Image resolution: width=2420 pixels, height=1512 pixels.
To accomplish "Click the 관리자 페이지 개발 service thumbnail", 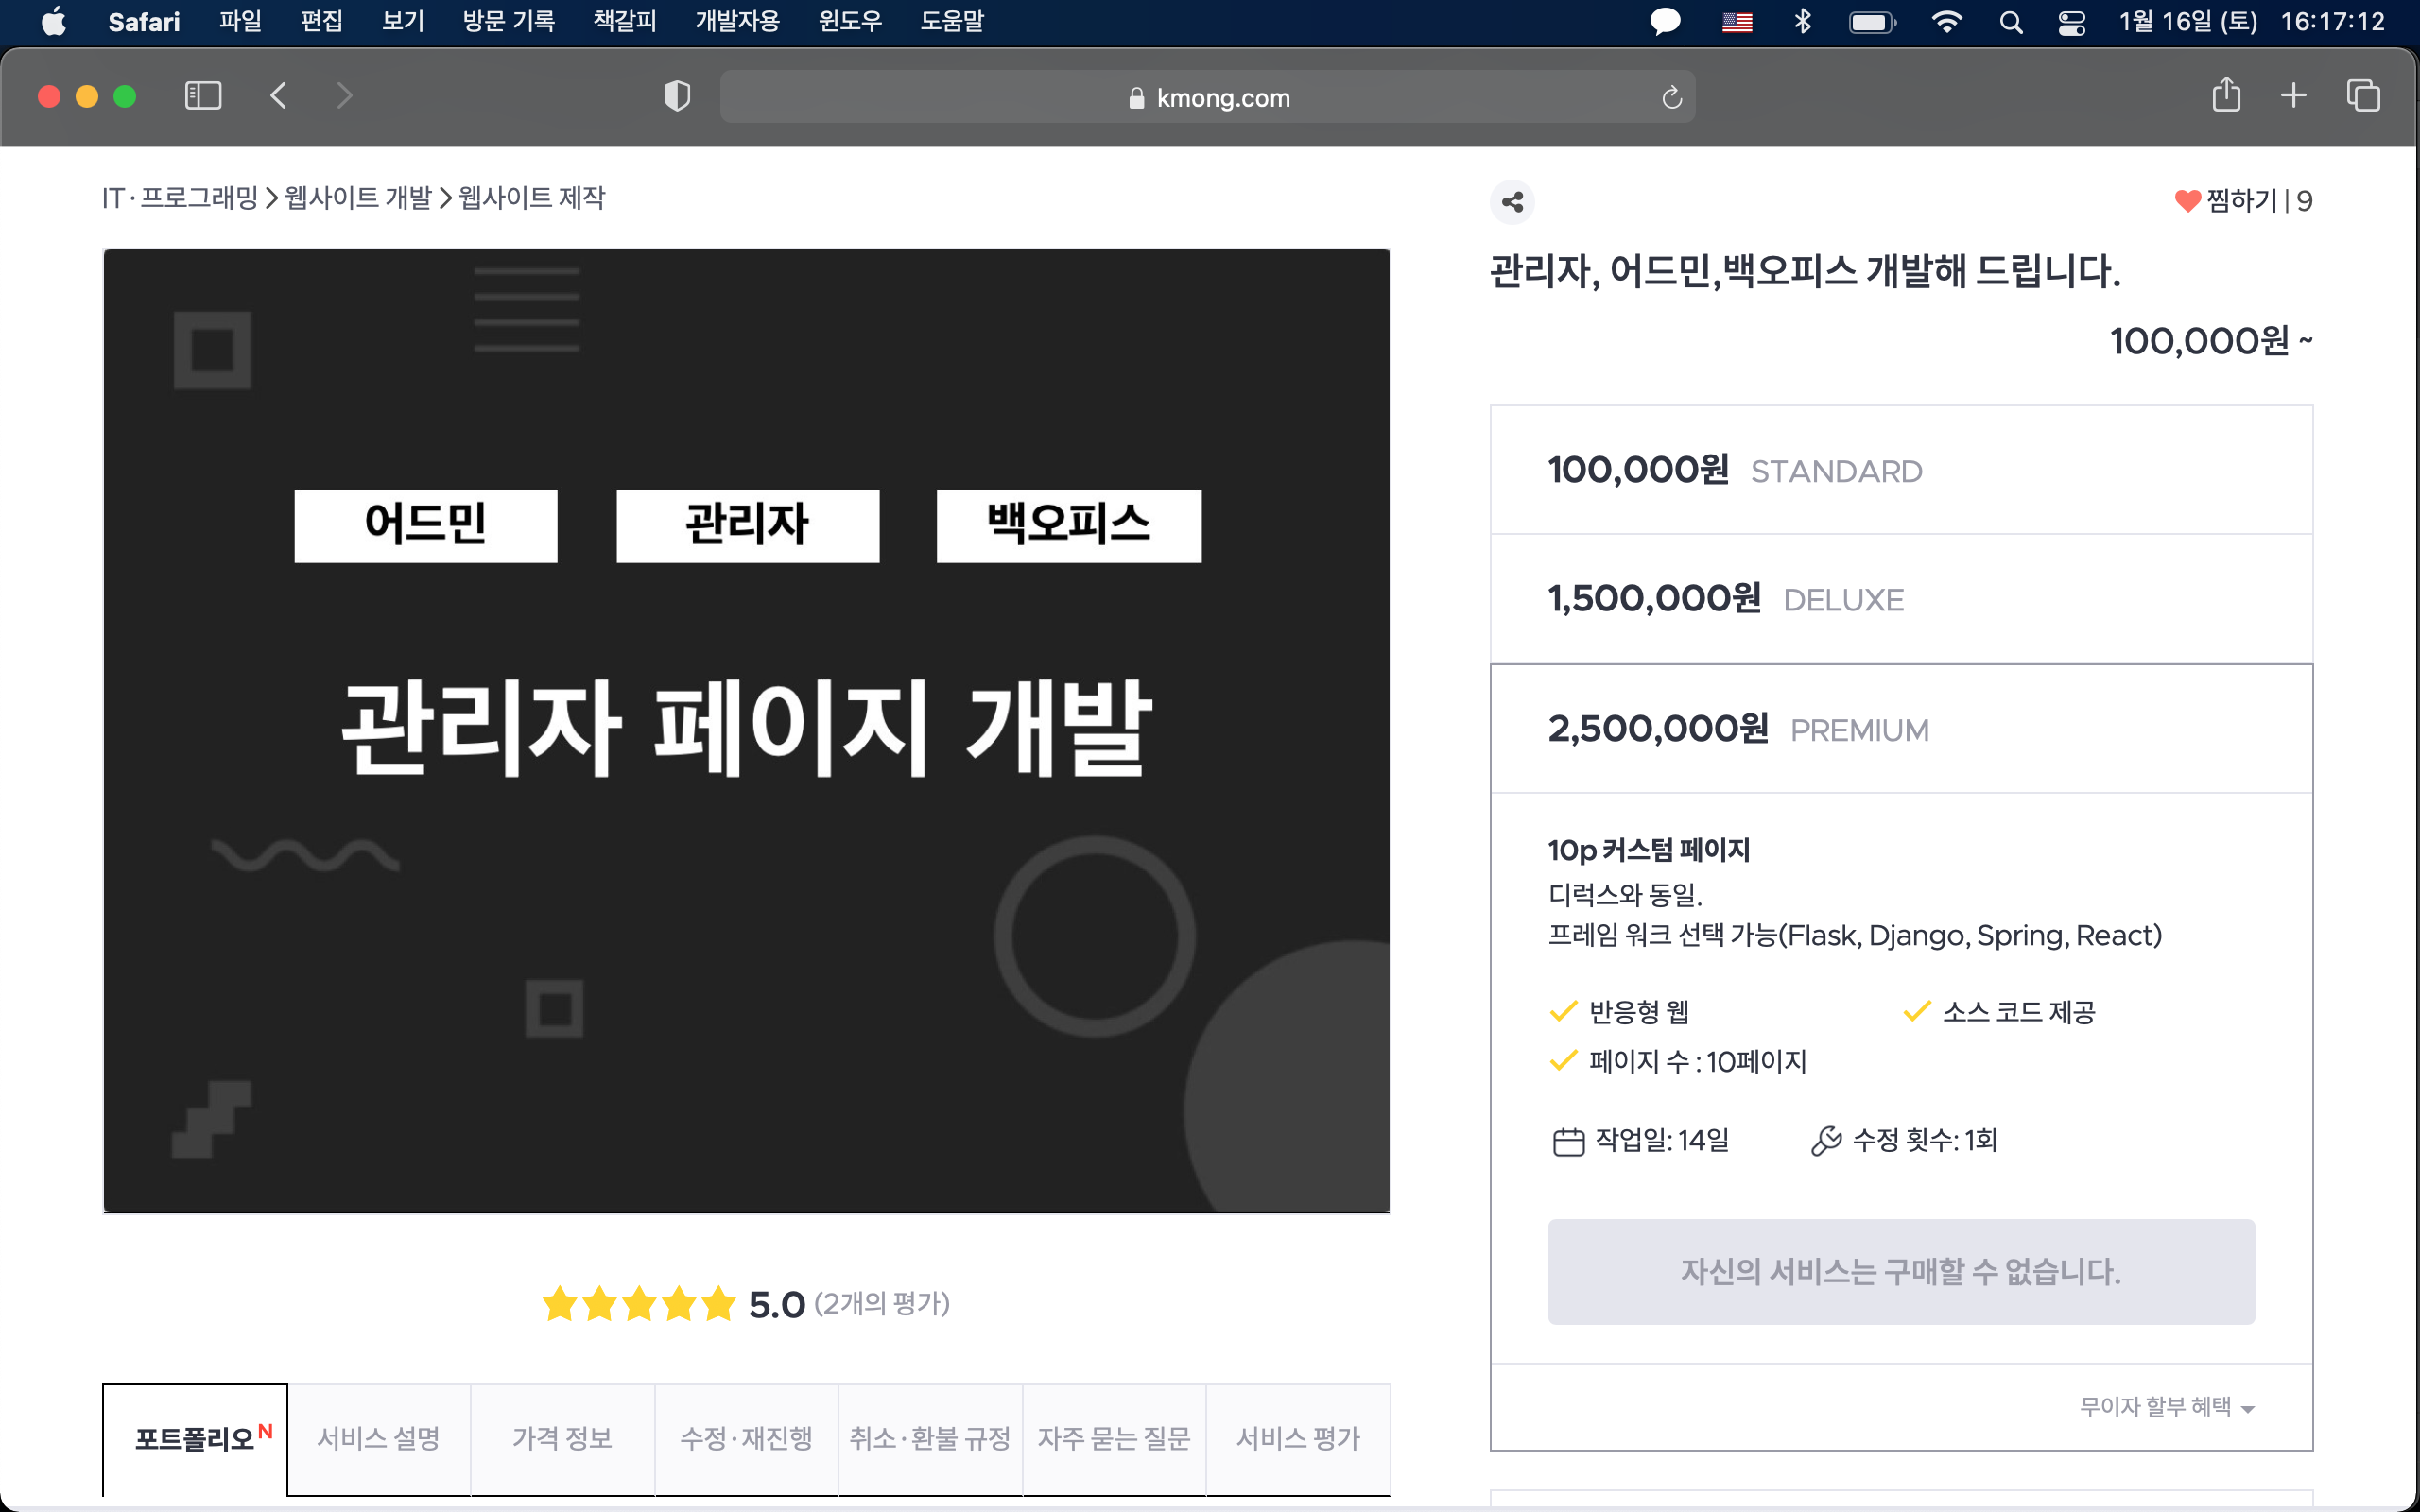I will (x=746, y=731).
